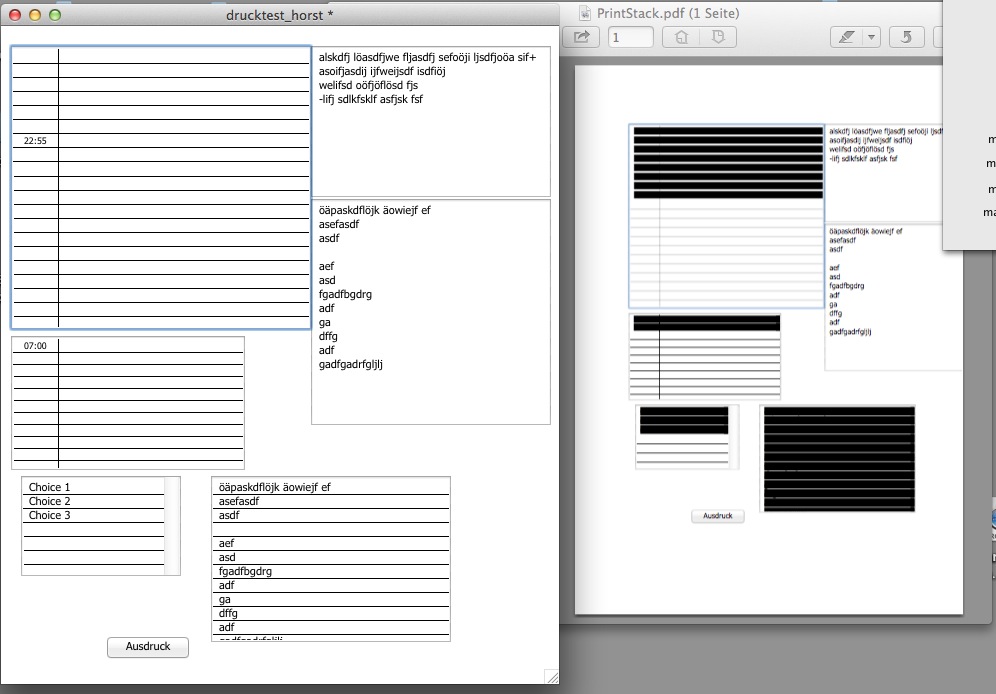Click the highlight marker tool icon

pos(846,37)
